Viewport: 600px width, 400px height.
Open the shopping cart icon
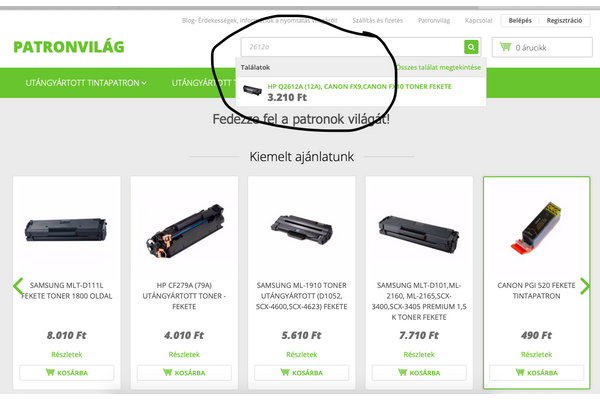tap(505, 47)
